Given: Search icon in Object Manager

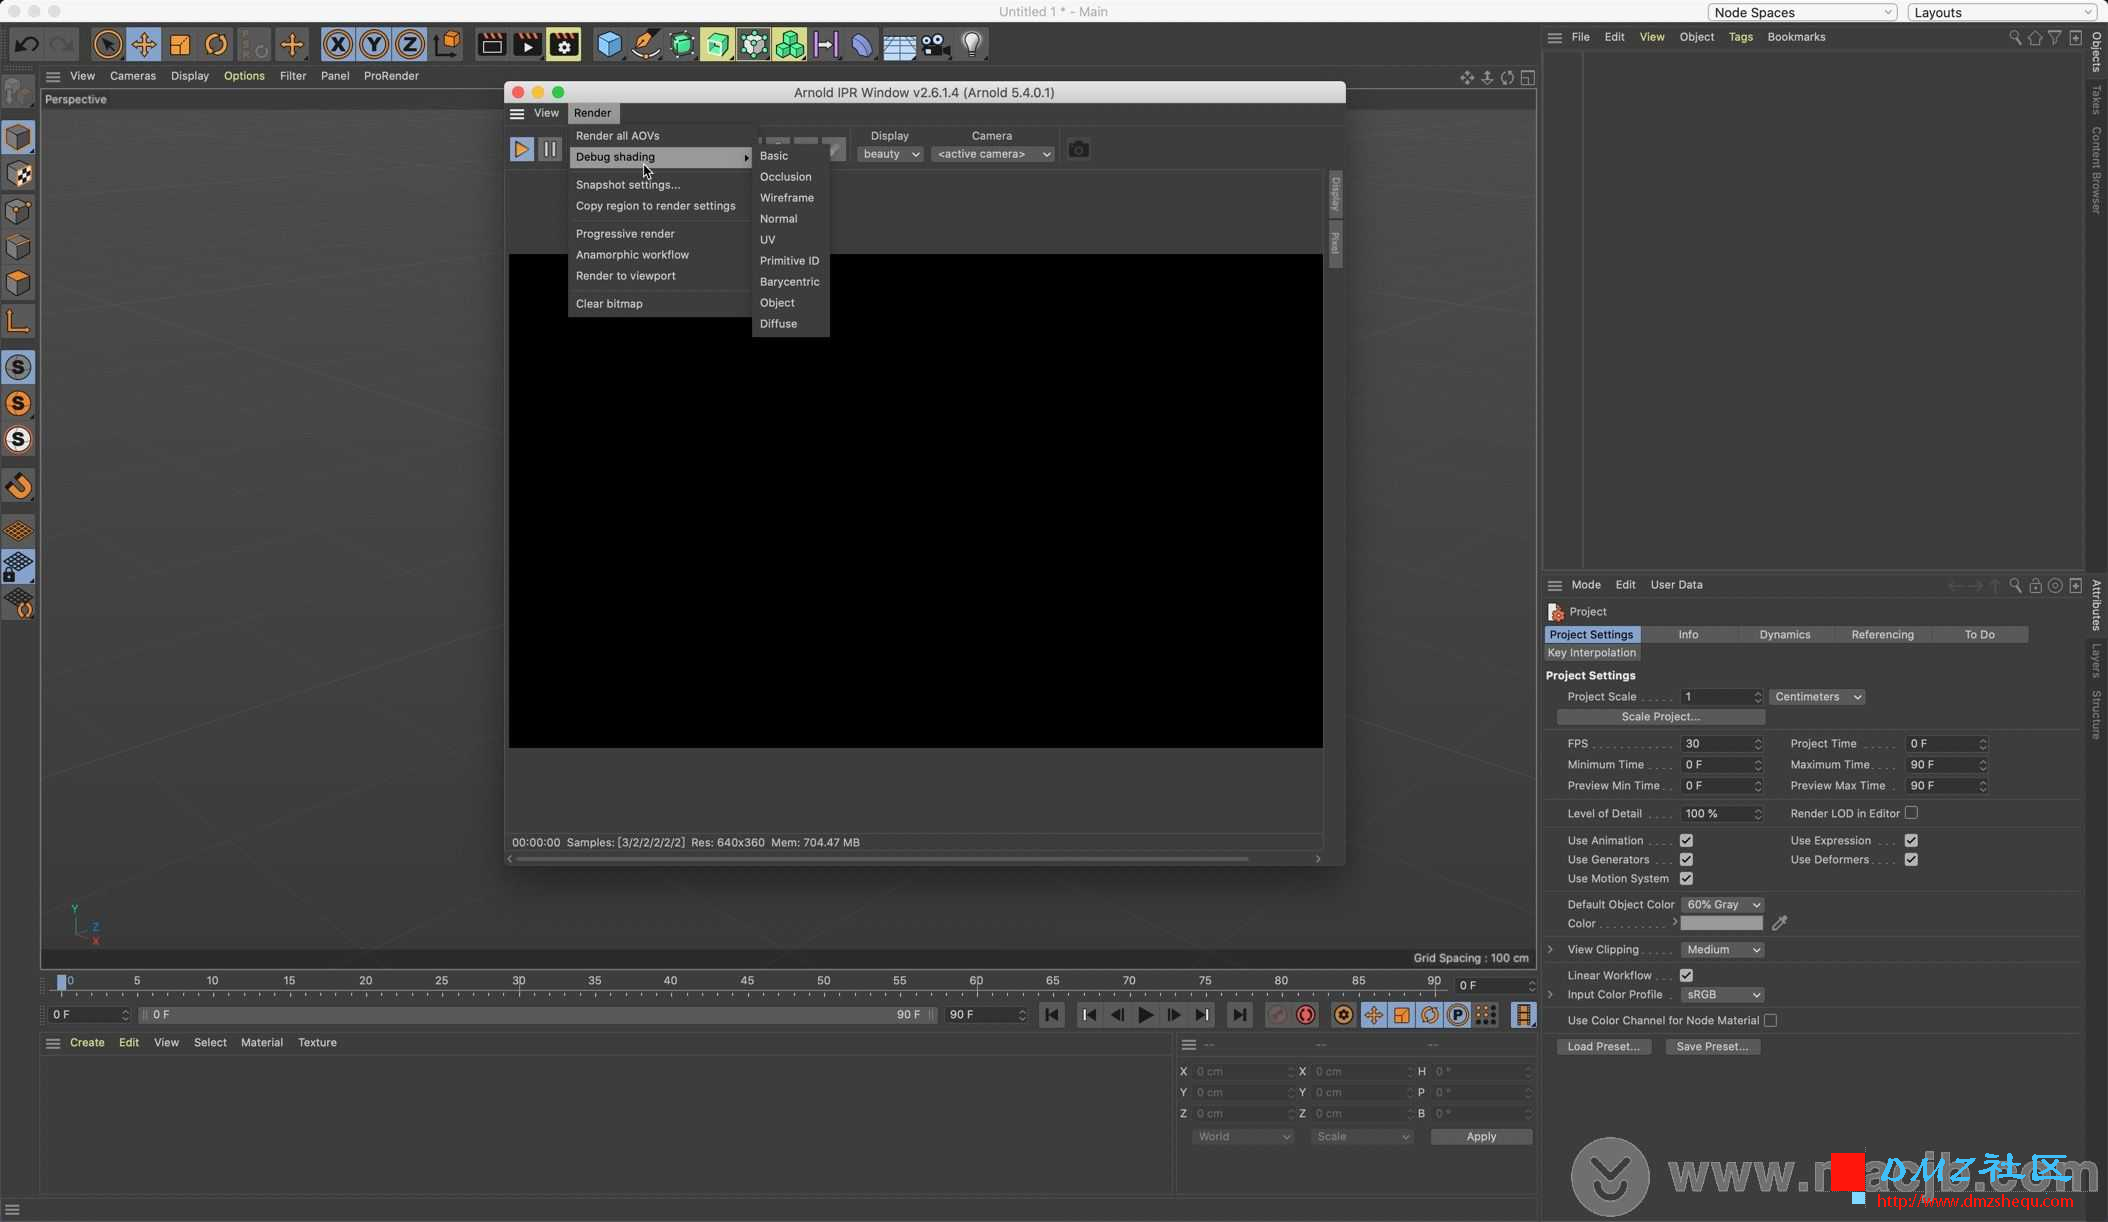Looking at the screenshot, I should tap(2015, 37).
